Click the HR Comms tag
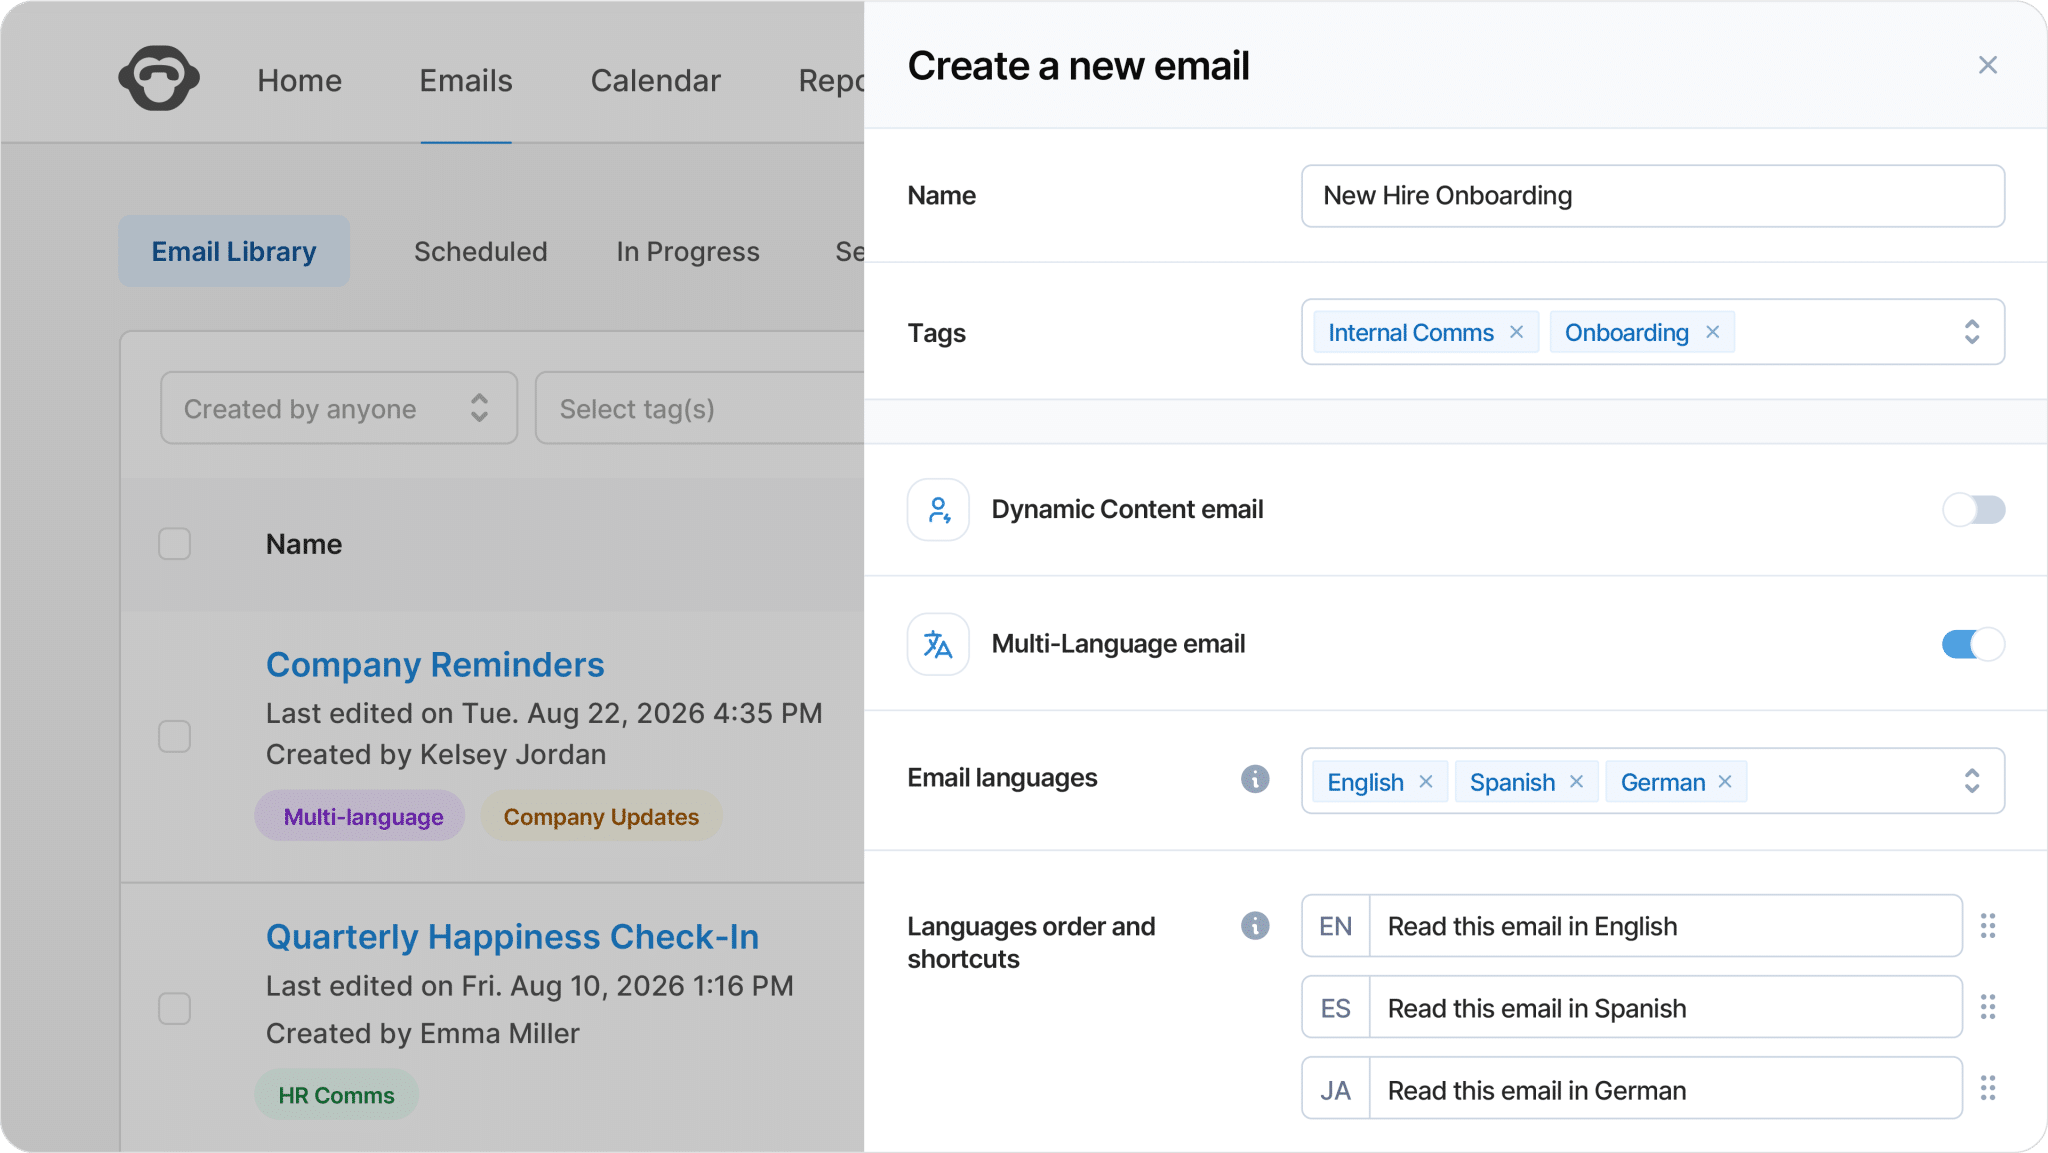This screenshot has width=2048, height=1153. [336, 1095]
